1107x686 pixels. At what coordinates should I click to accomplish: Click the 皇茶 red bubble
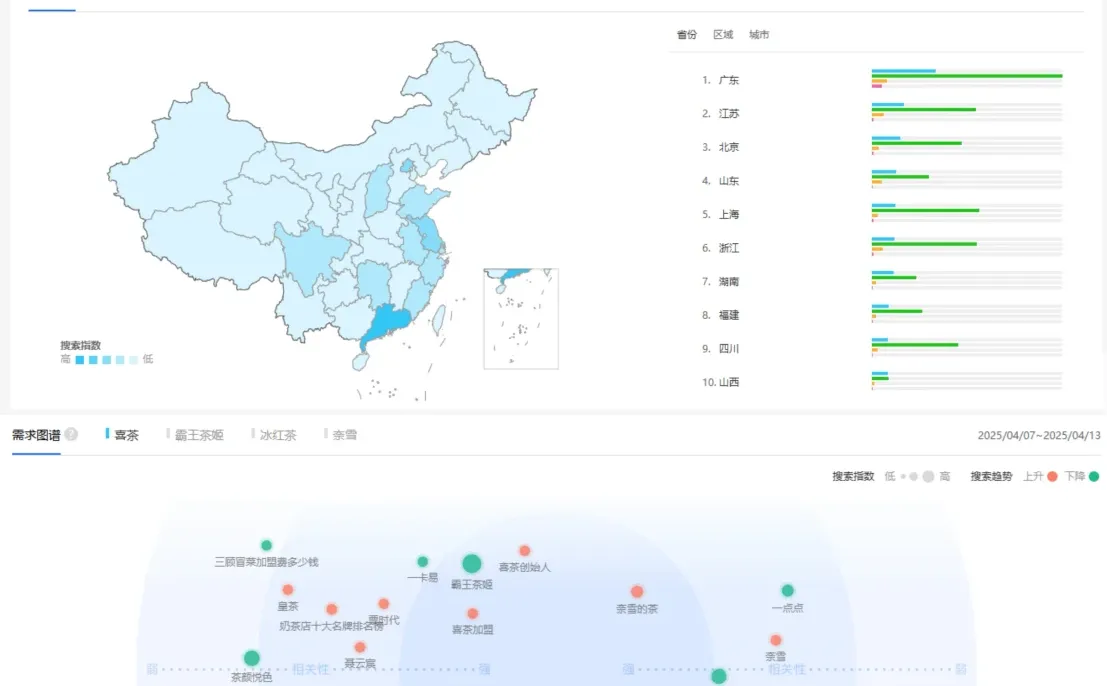click(287, 589)
